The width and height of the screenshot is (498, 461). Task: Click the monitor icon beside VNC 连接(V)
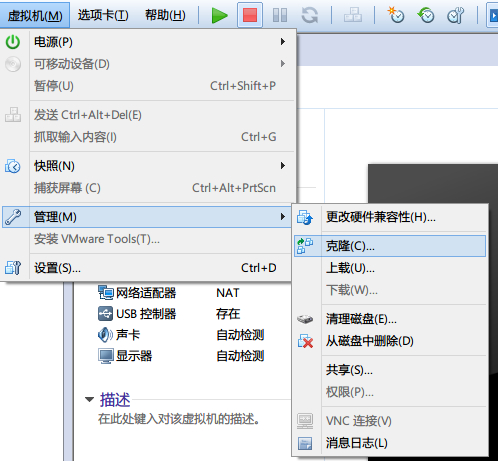pyautogui.click(x=305, y=421)
